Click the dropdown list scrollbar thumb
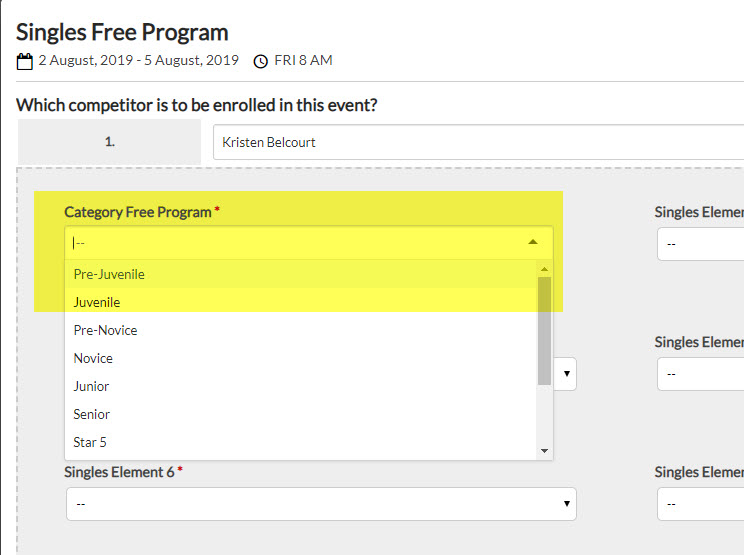The image size is (744, 555). click(544, 331)
